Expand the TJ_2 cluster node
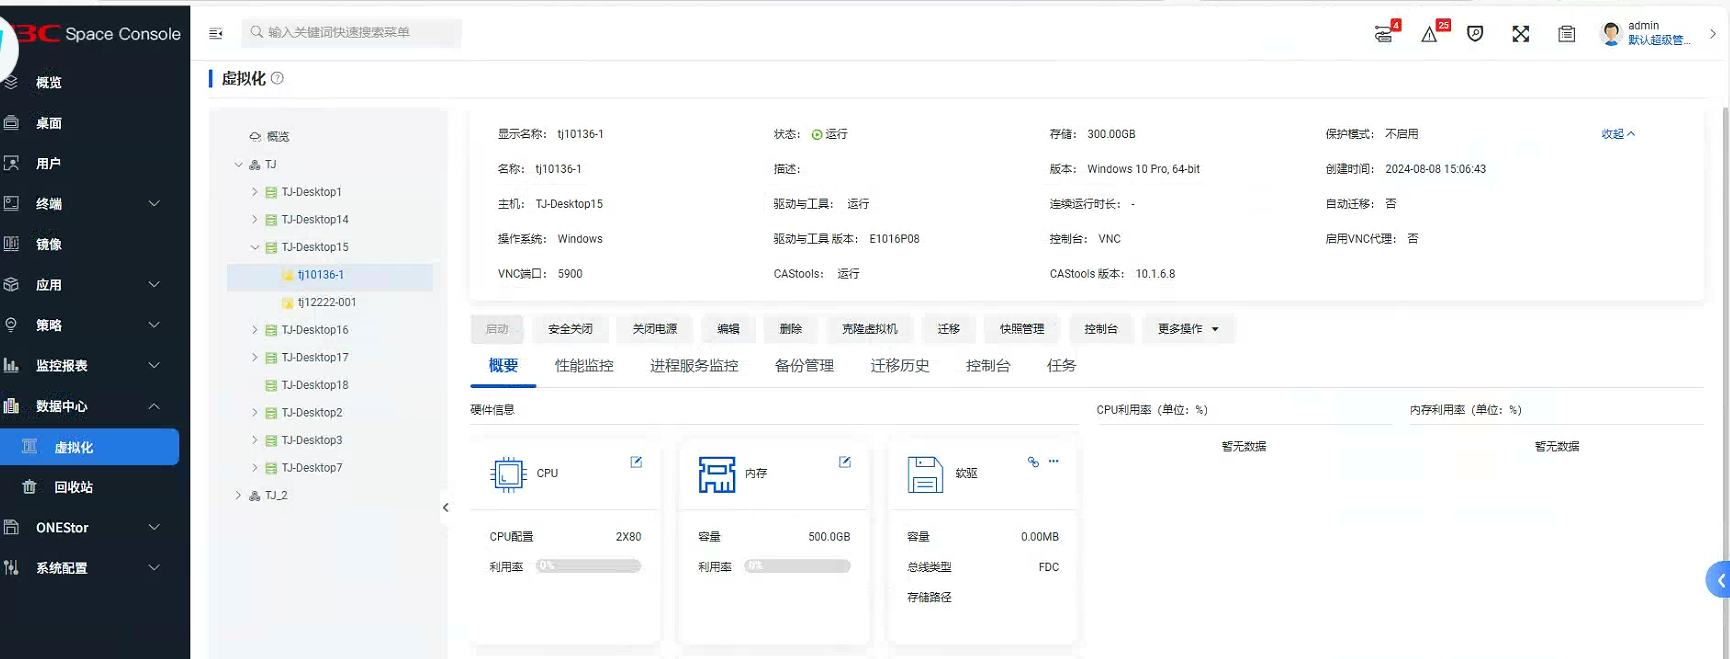The width and height of the screenshot is (1730, 659). [238, 495]
